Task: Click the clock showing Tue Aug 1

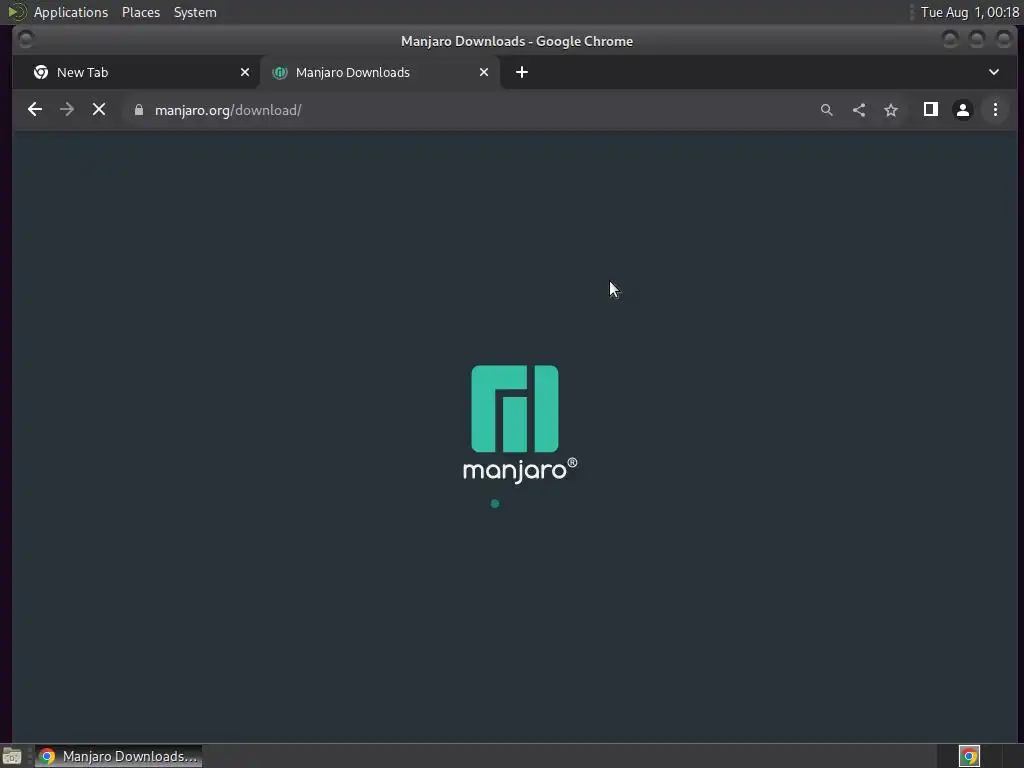Action: point(970,12)
